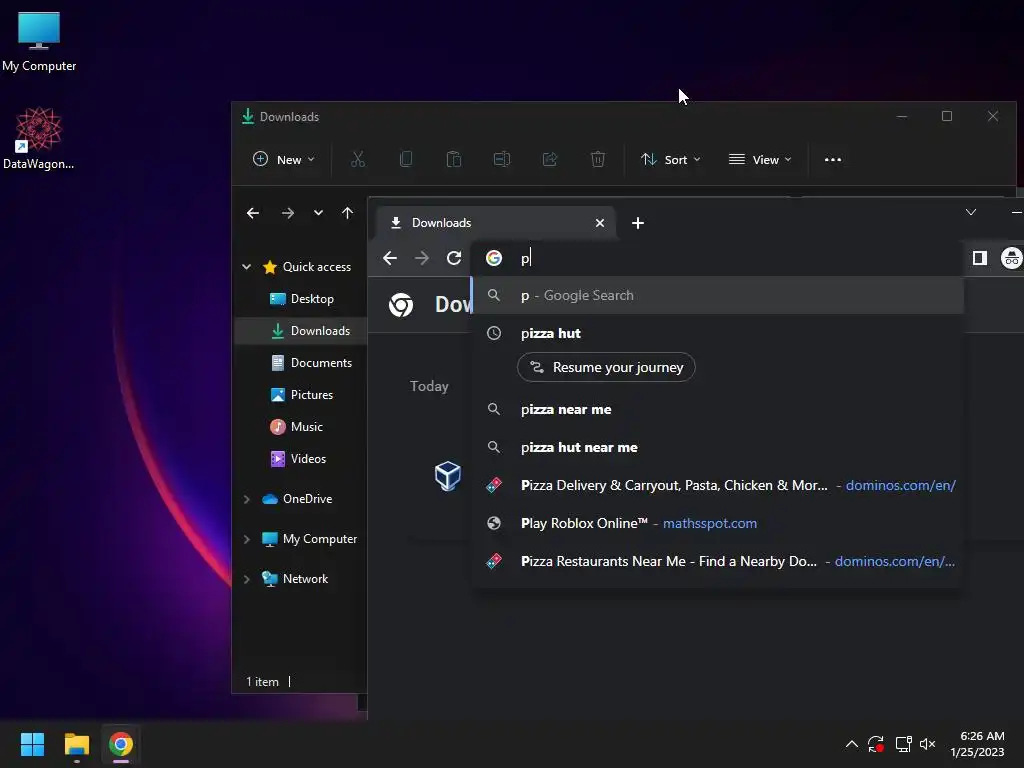Click the sync update tray icon

[x=876, y=744]
